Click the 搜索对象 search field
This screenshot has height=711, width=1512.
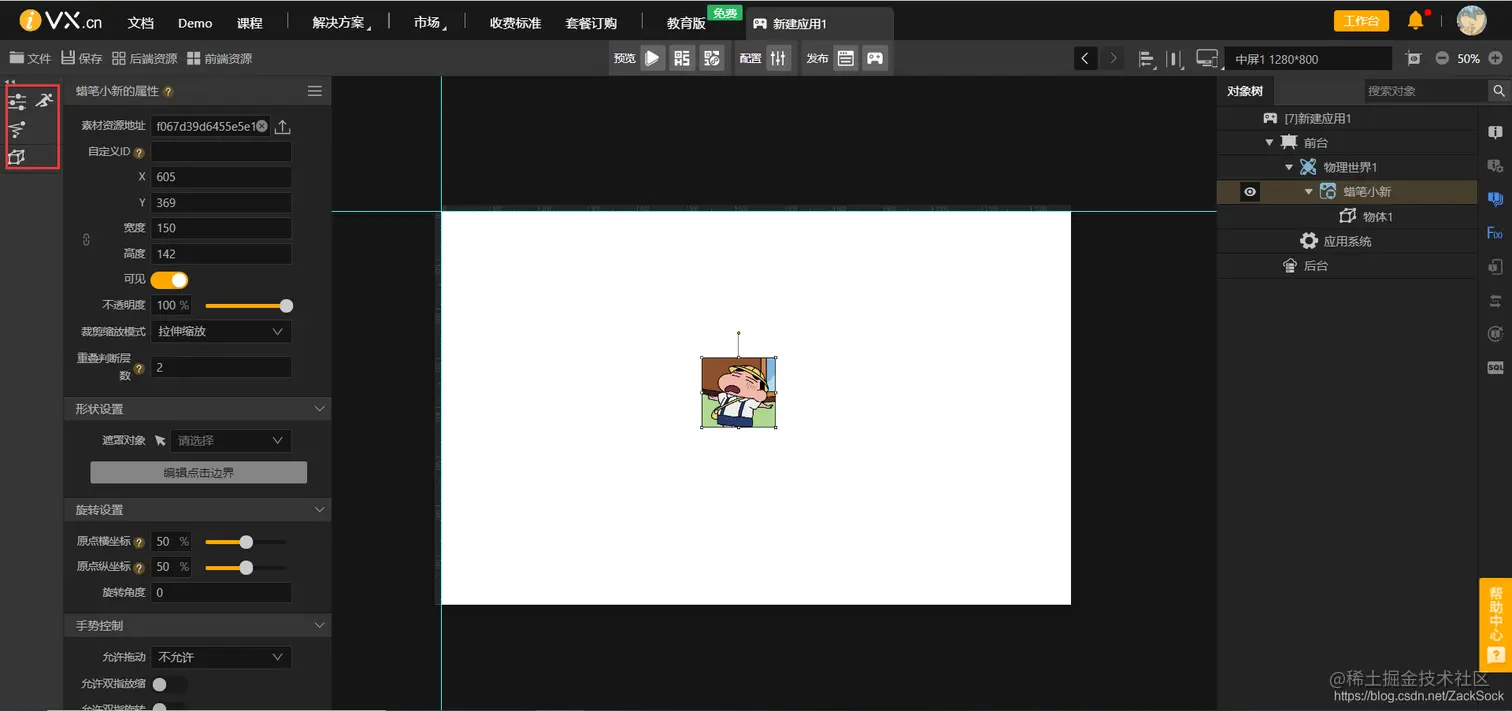pos(1426,91)
